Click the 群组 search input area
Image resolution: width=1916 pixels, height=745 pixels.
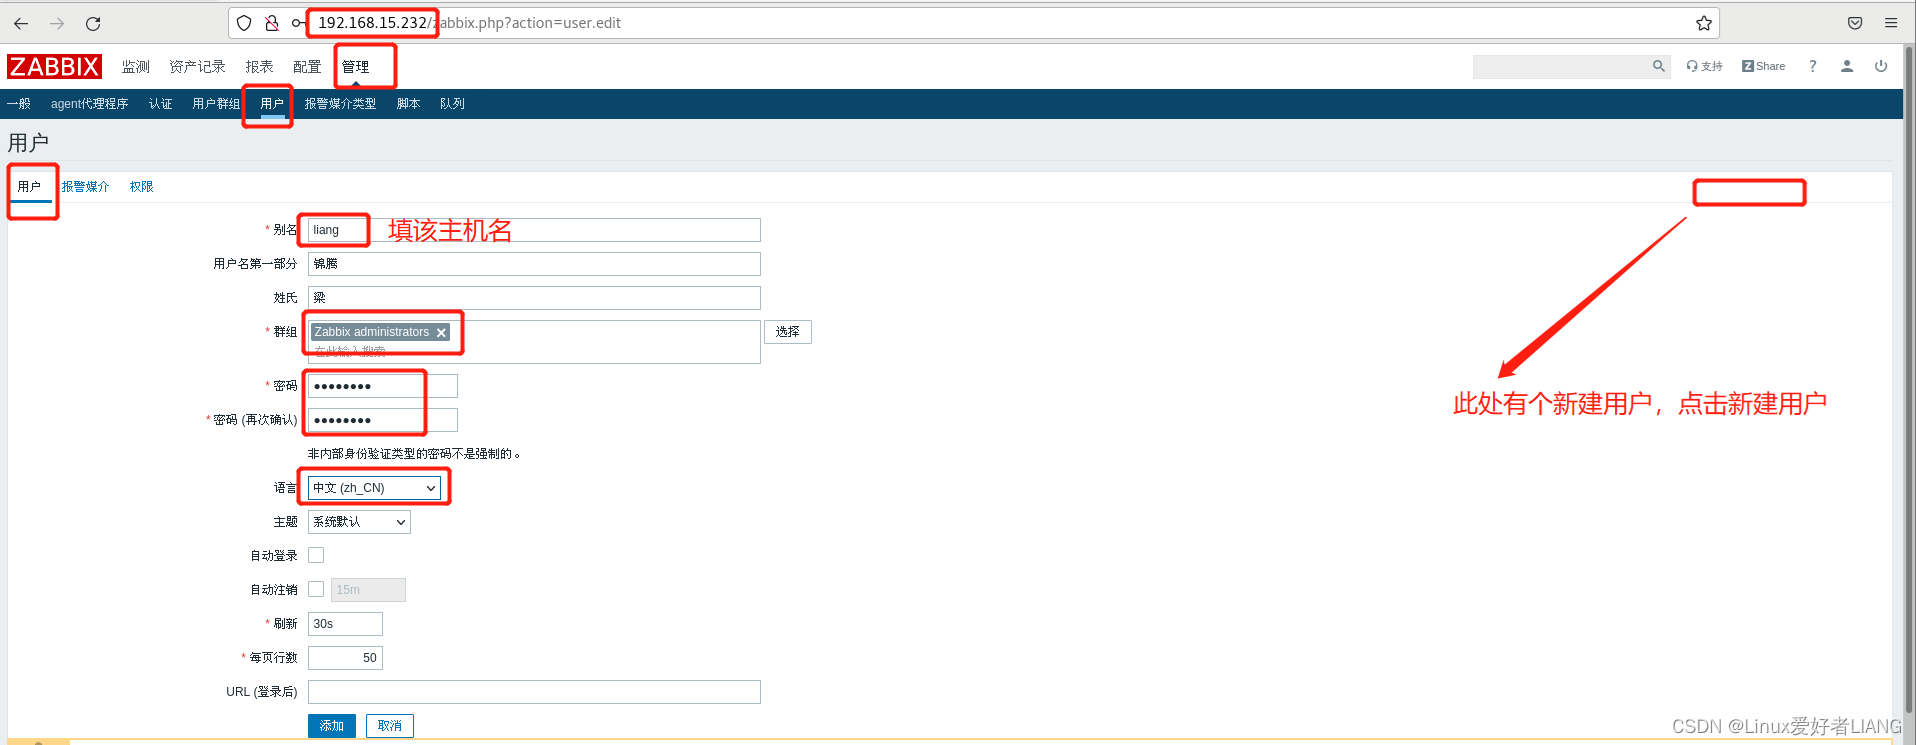click(534, 342)
